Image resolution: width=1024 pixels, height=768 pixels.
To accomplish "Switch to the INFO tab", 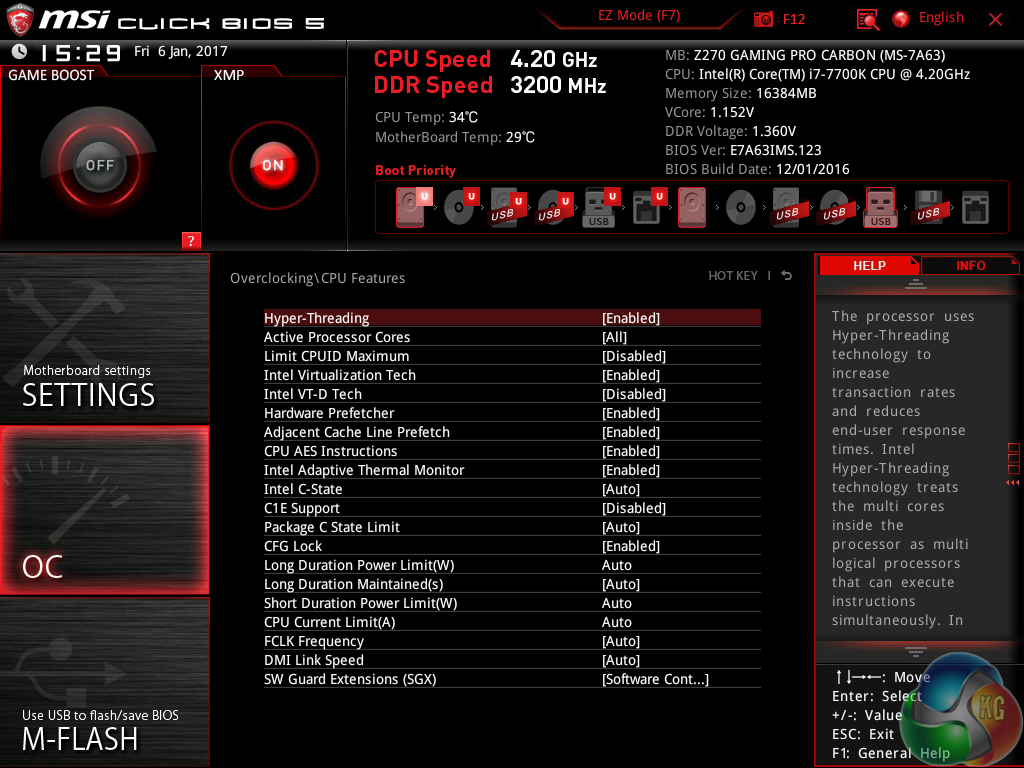I will coord(970,266).
